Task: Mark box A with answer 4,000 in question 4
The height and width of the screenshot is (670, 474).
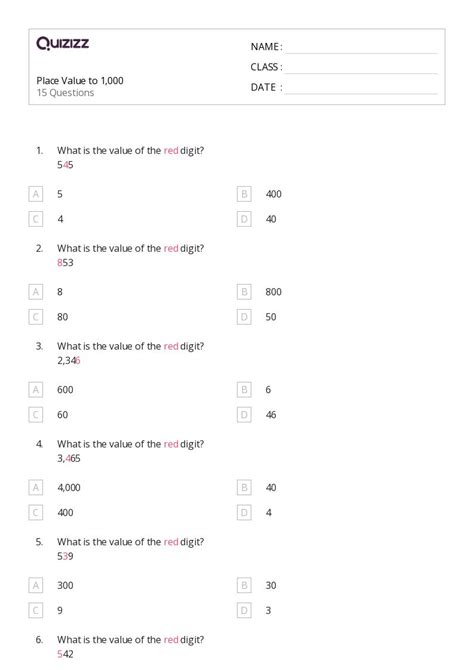Action: (35, 488)
